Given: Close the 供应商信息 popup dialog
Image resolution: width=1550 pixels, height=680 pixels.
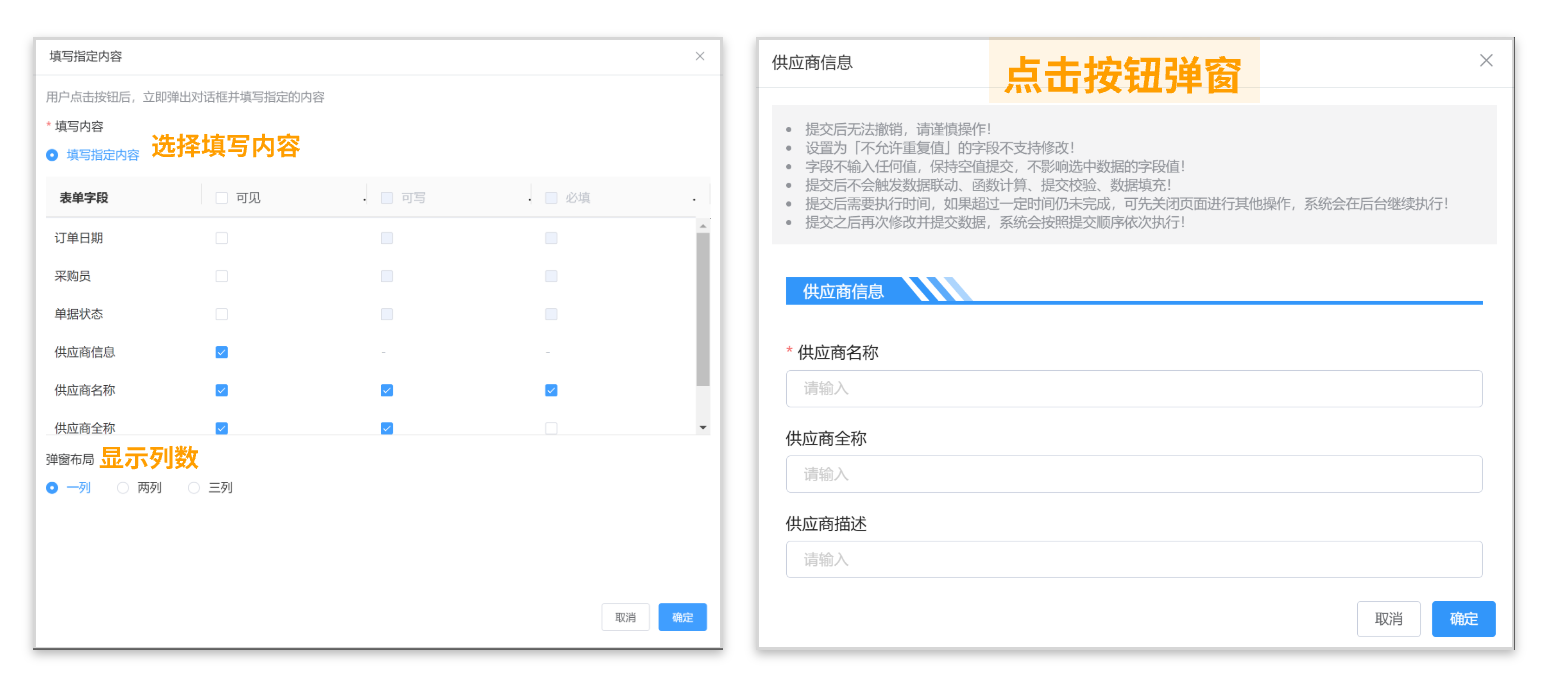Looking at the screenshot, I should (x=1486, y=60).
